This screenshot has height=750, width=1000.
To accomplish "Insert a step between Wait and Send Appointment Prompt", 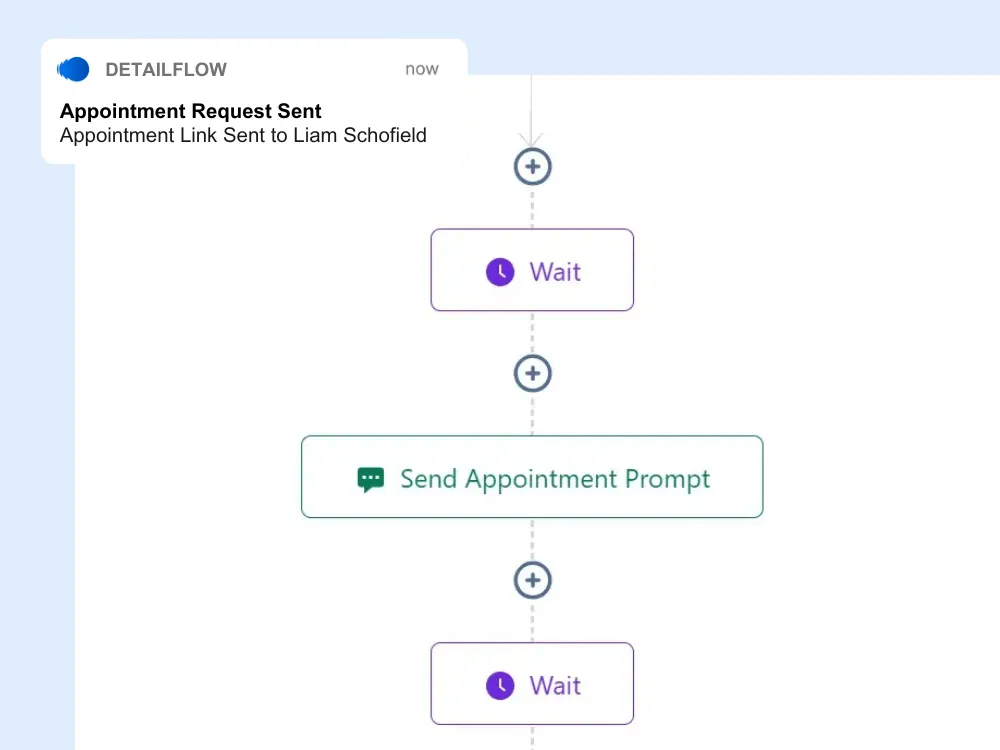I will pyautogui.click(x=533, y=373).
